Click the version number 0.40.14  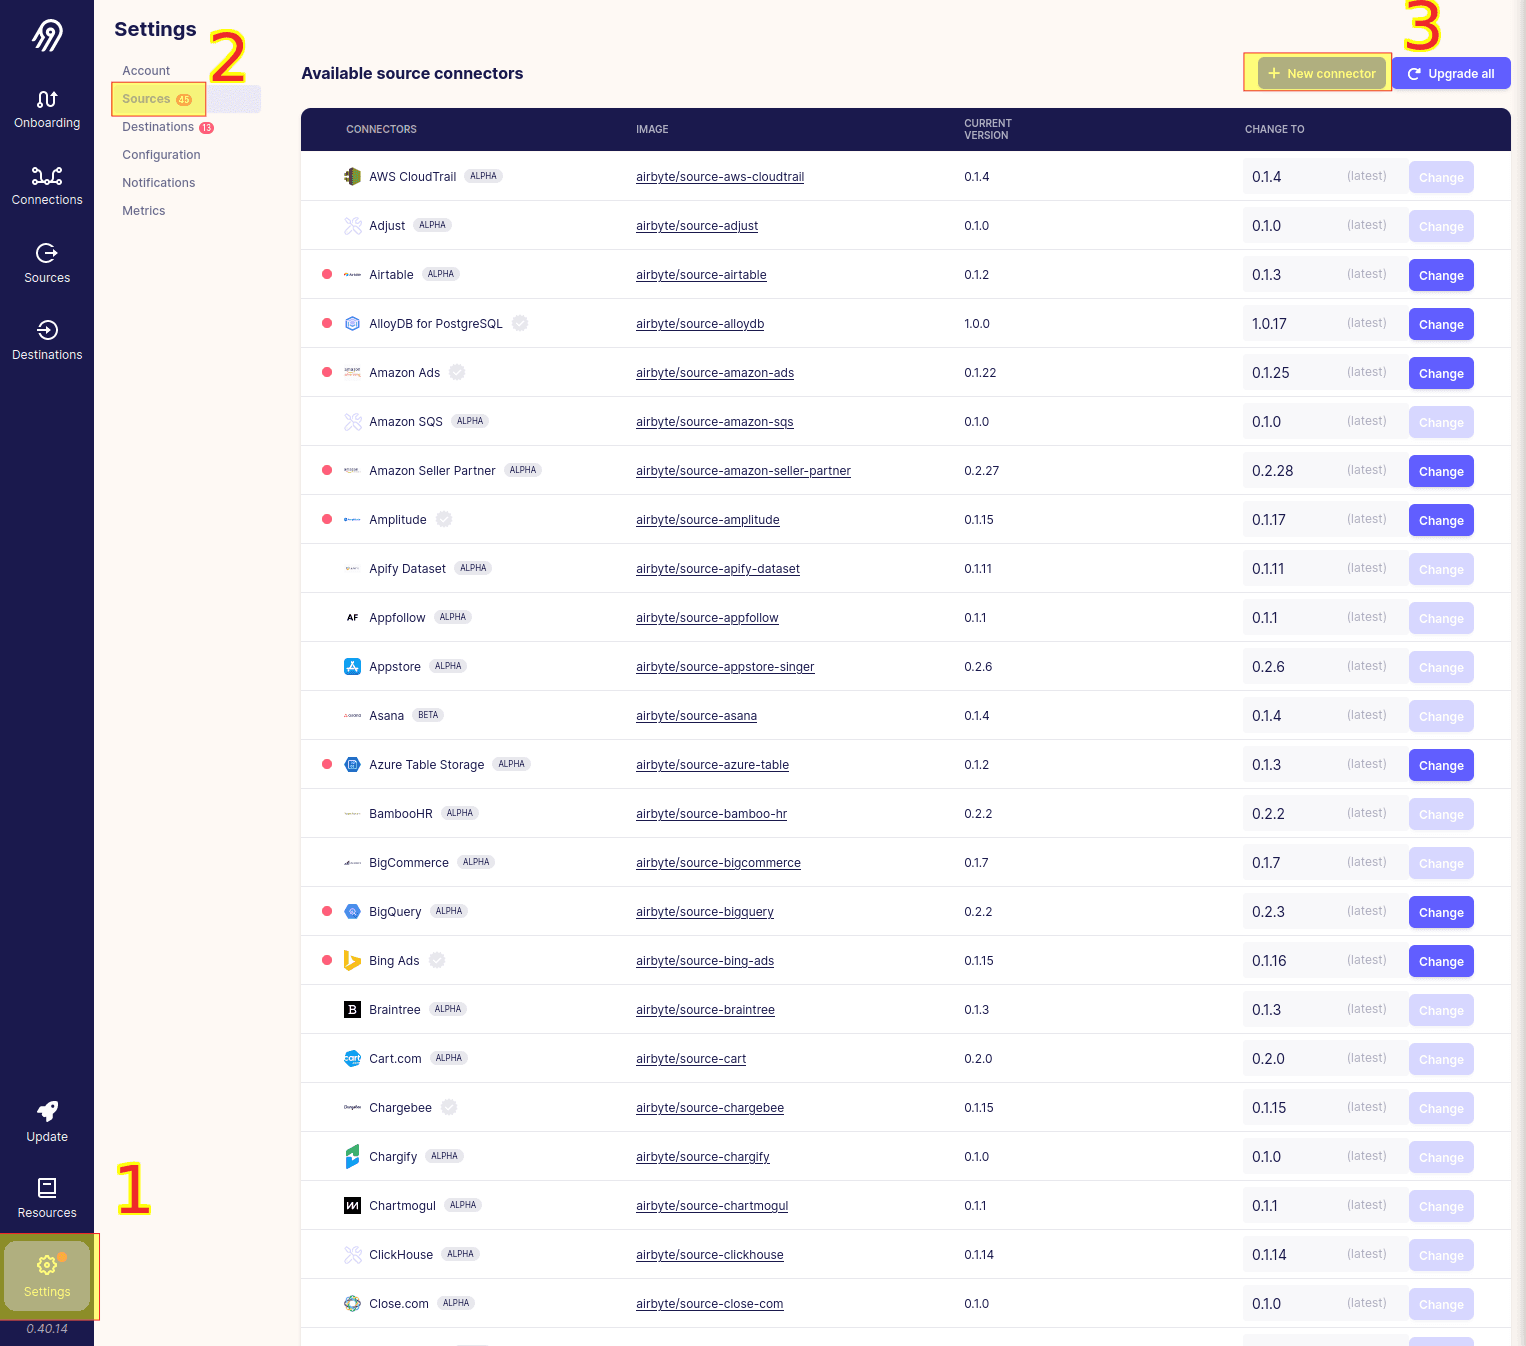[x=47, y=1329]
